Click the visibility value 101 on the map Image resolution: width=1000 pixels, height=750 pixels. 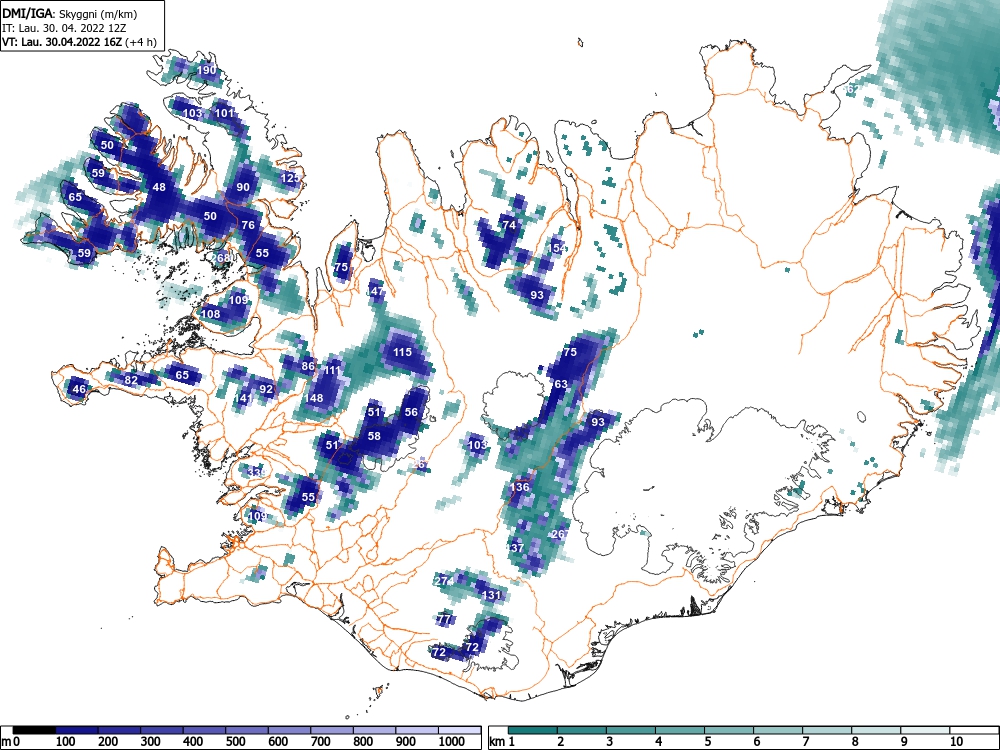[x=224, y=114]
